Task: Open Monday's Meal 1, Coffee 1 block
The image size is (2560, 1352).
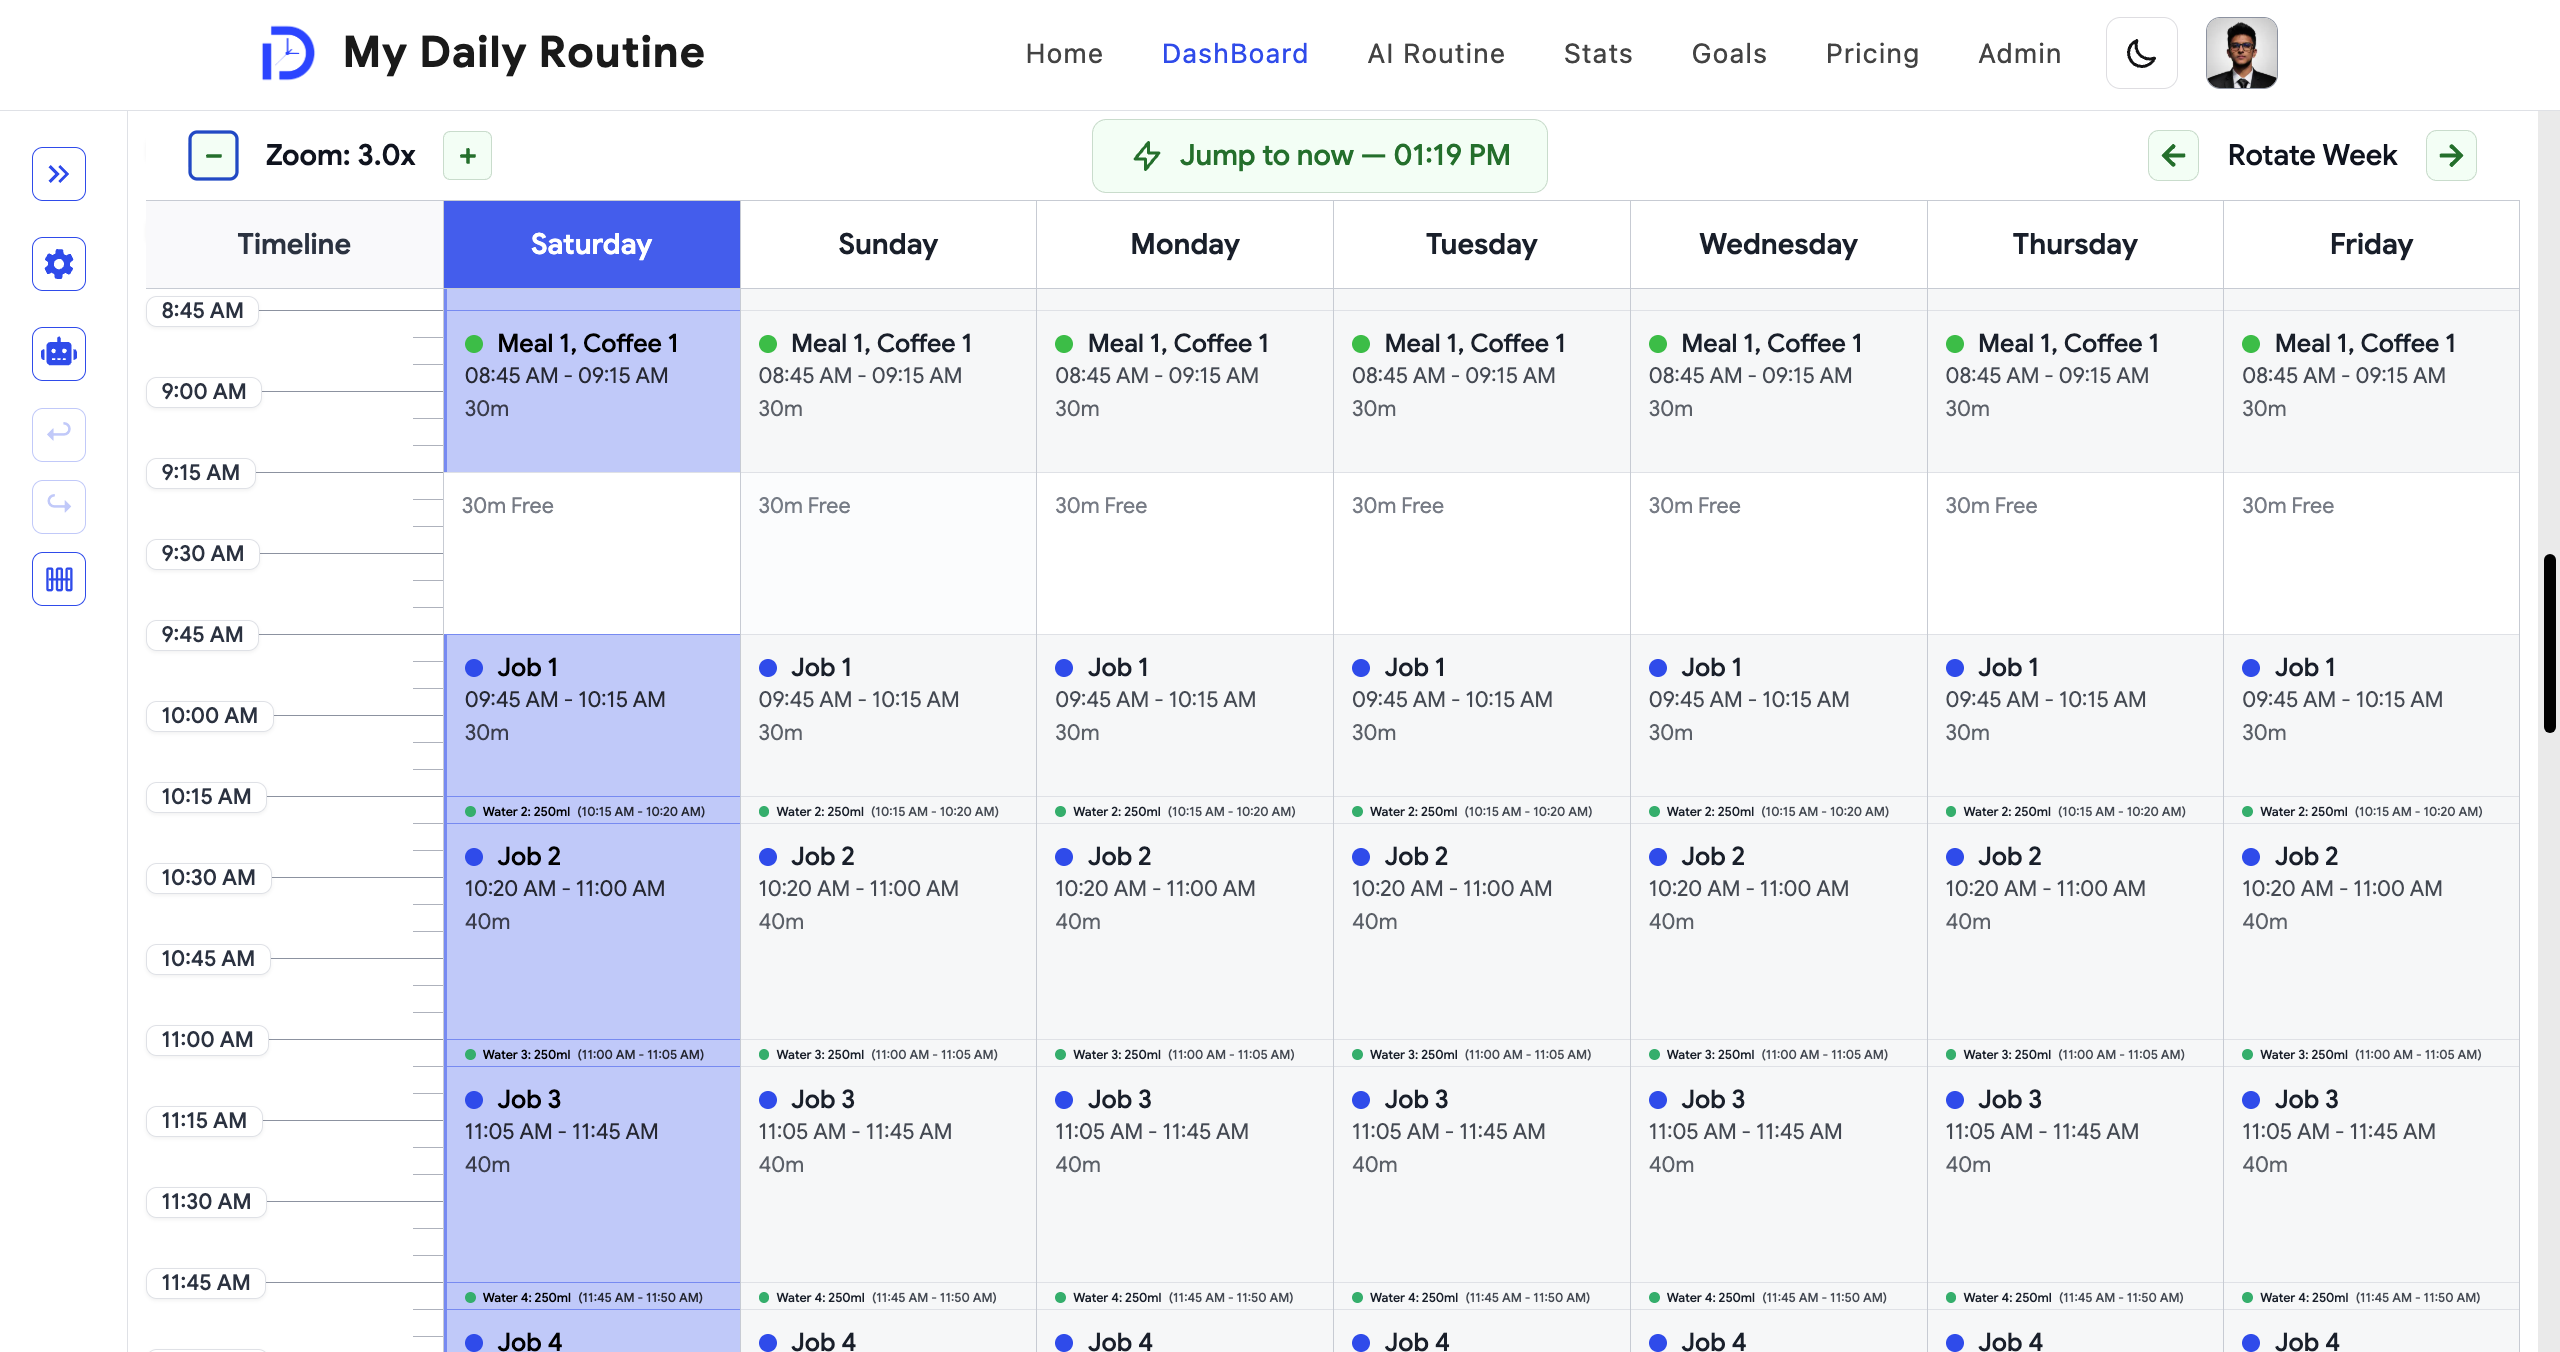Action: point(1185,391)
